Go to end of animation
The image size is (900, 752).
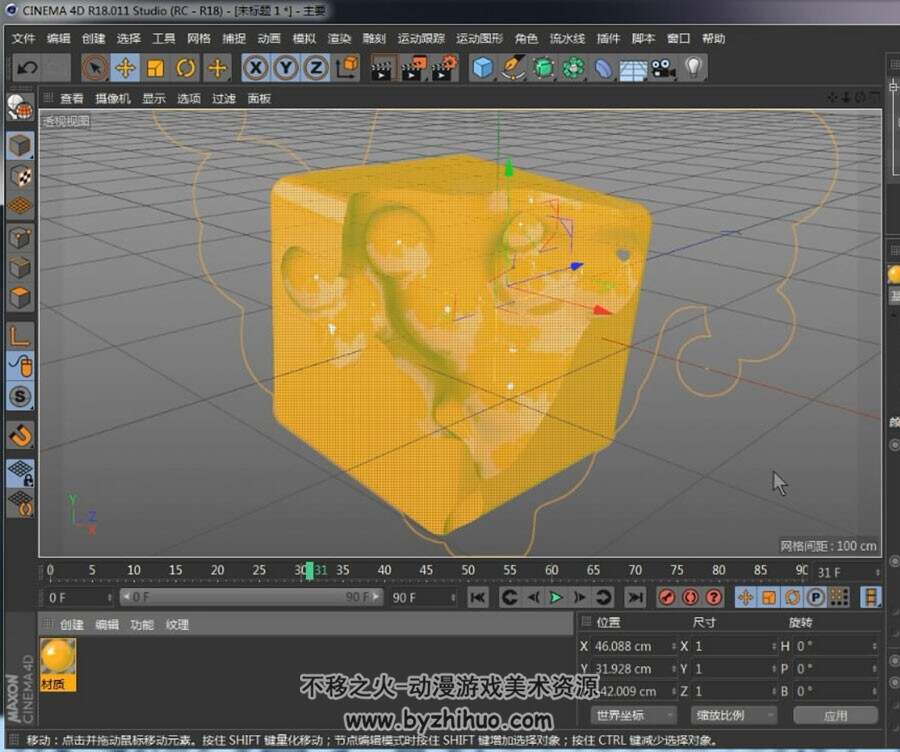(x=635, y=598)
